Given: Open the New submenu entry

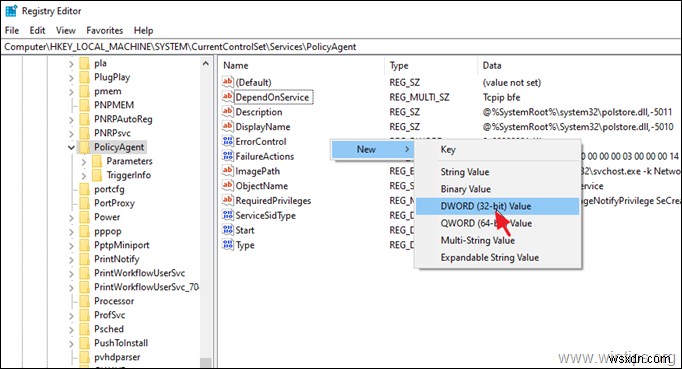Looking at the screenshot, I should click(x=372, y=149).
